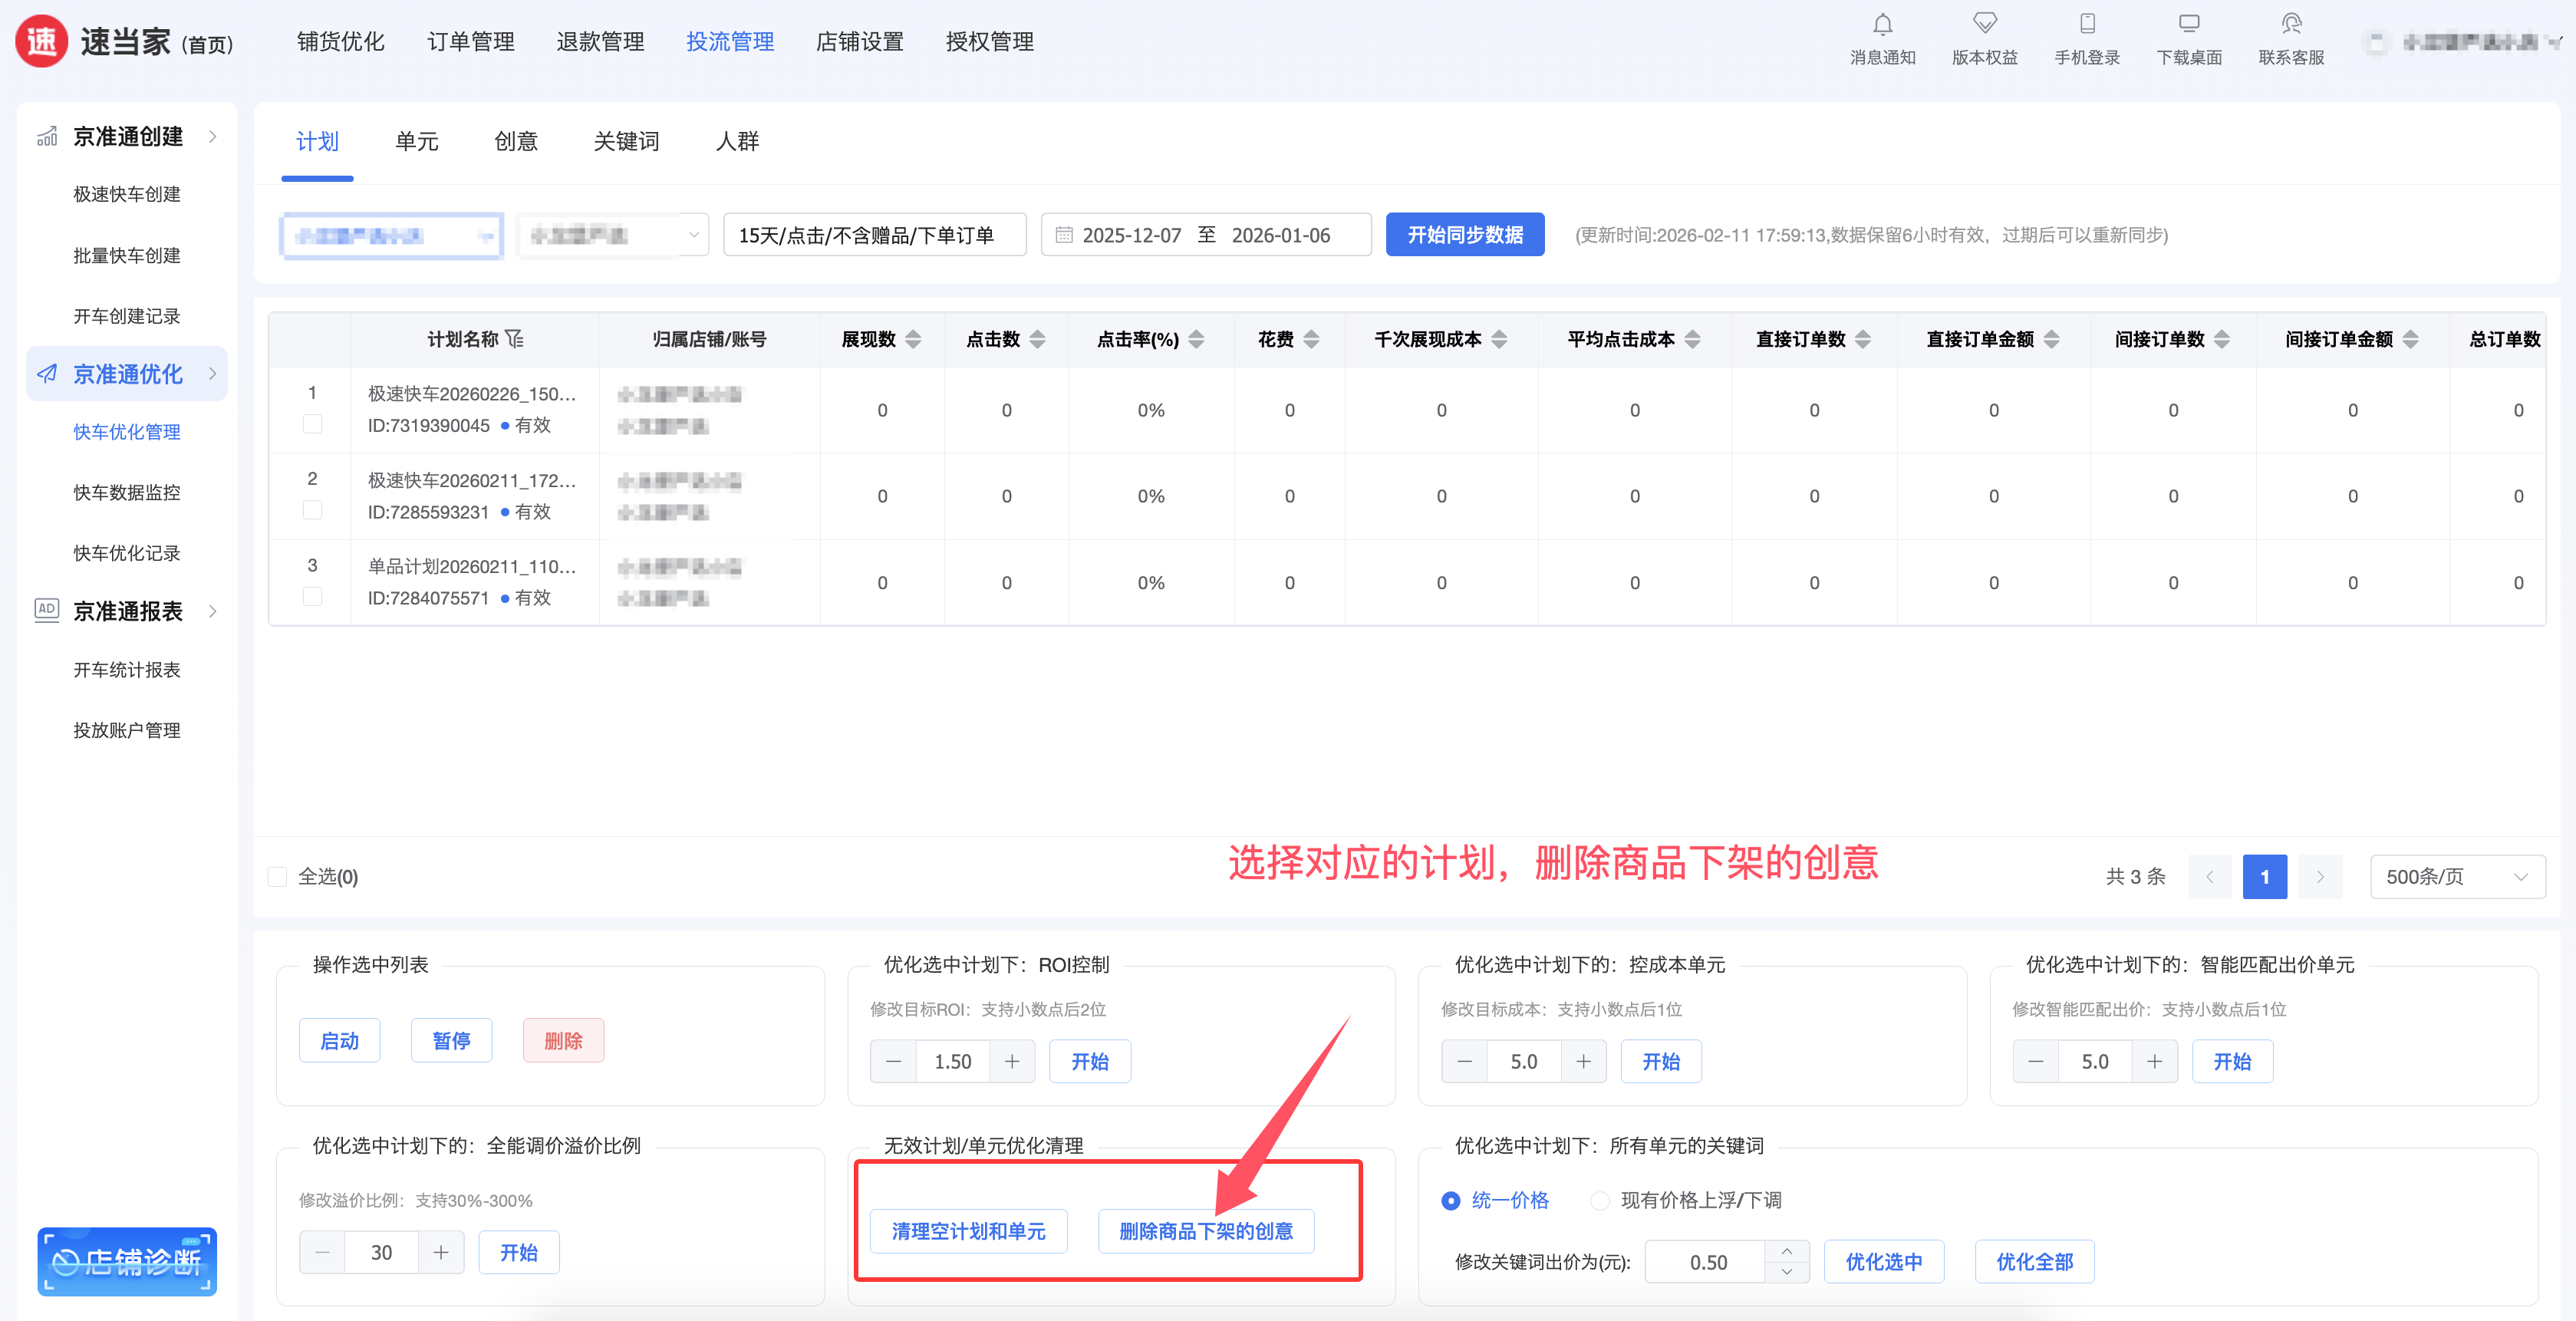
Task: Click the 手机登录 phone icon
Action: [2087, 24]
